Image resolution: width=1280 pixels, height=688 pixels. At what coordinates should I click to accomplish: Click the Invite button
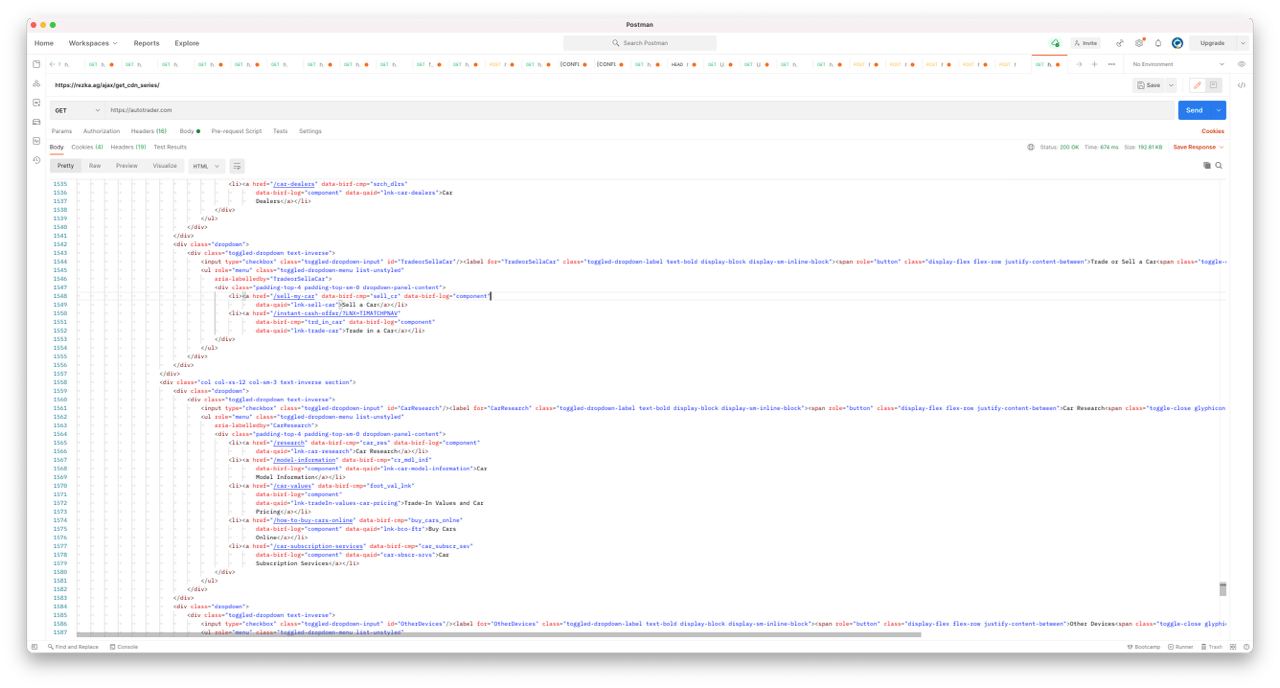click(1085, 43)
